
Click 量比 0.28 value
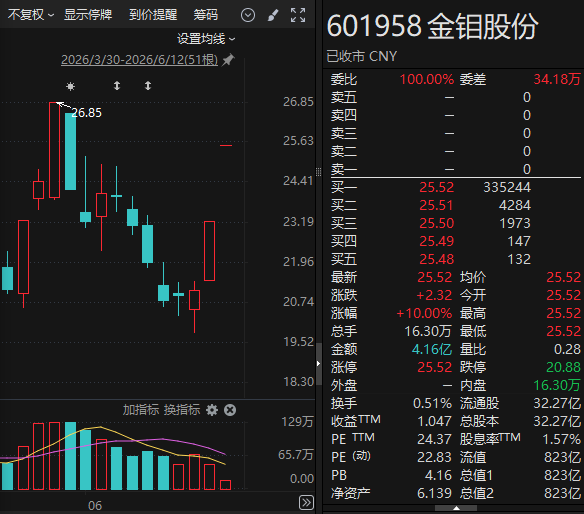tap(567, 349)
